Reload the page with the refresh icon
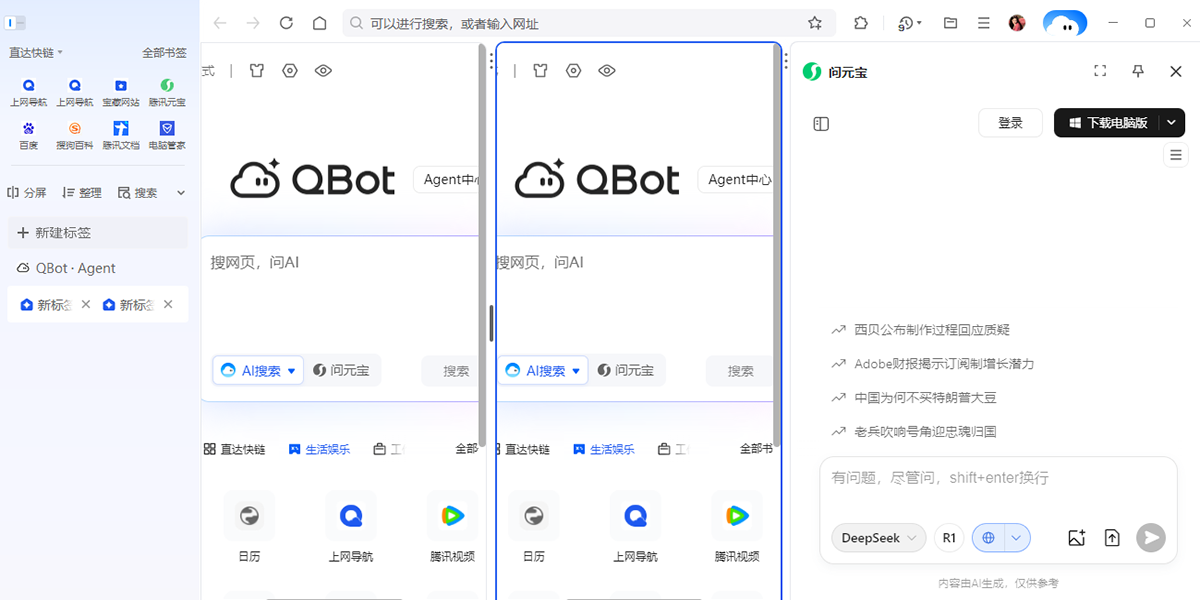 (286, 23)
